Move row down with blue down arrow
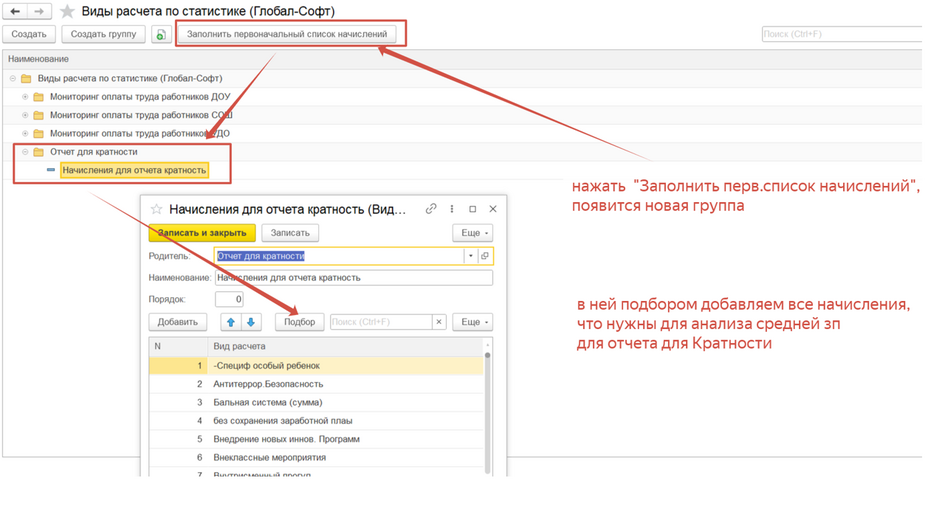 point(251,322)
